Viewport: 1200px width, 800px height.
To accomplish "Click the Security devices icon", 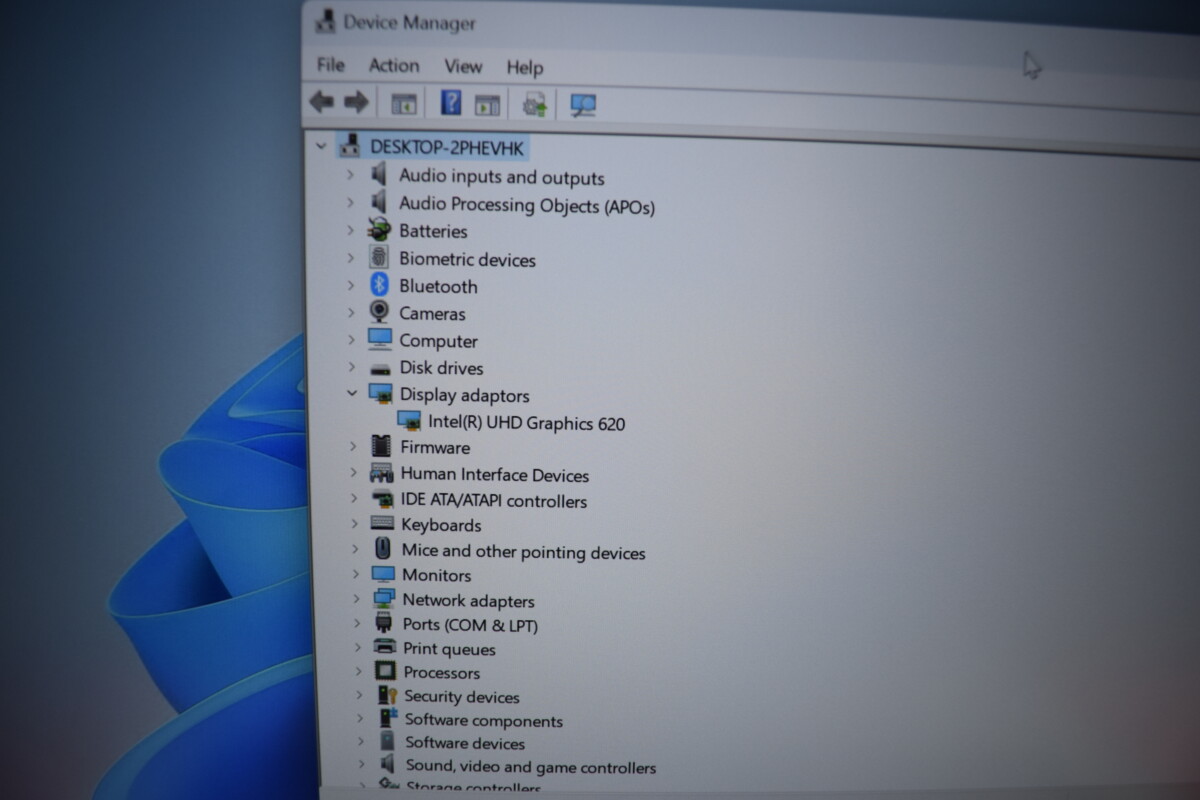I will (387, 695).
